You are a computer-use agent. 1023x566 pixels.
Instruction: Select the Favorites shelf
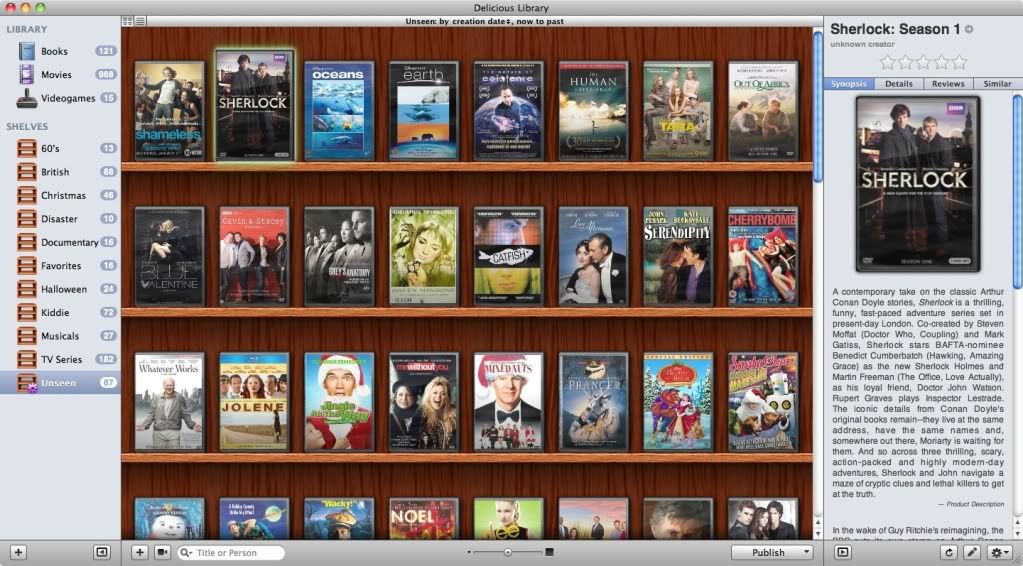coord(60,265)
